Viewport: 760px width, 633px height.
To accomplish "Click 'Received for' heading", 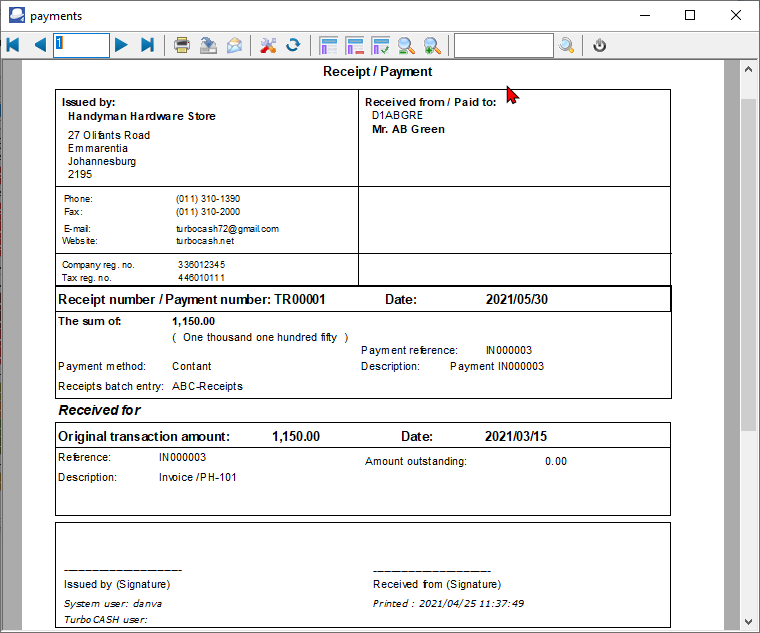I will pyautogui.click(x=99, y=410).
